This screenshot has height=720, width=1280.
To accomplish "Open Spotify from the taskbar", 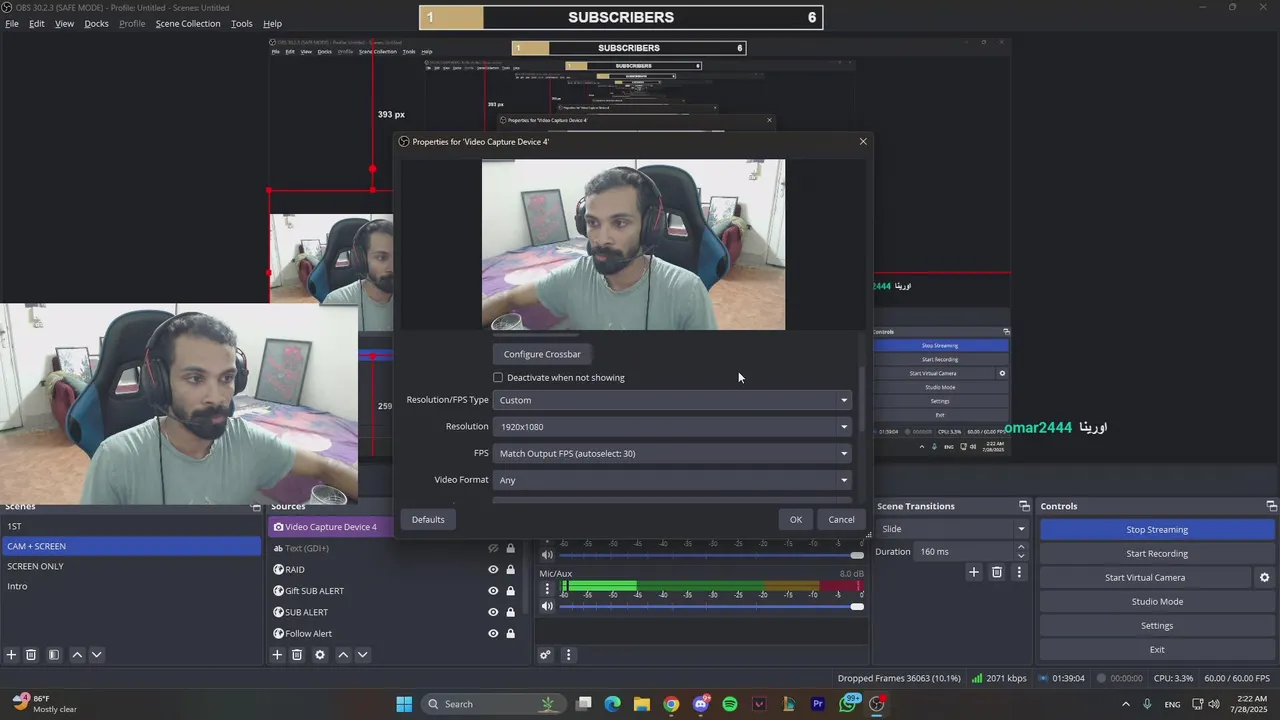I will coord(730,704).
